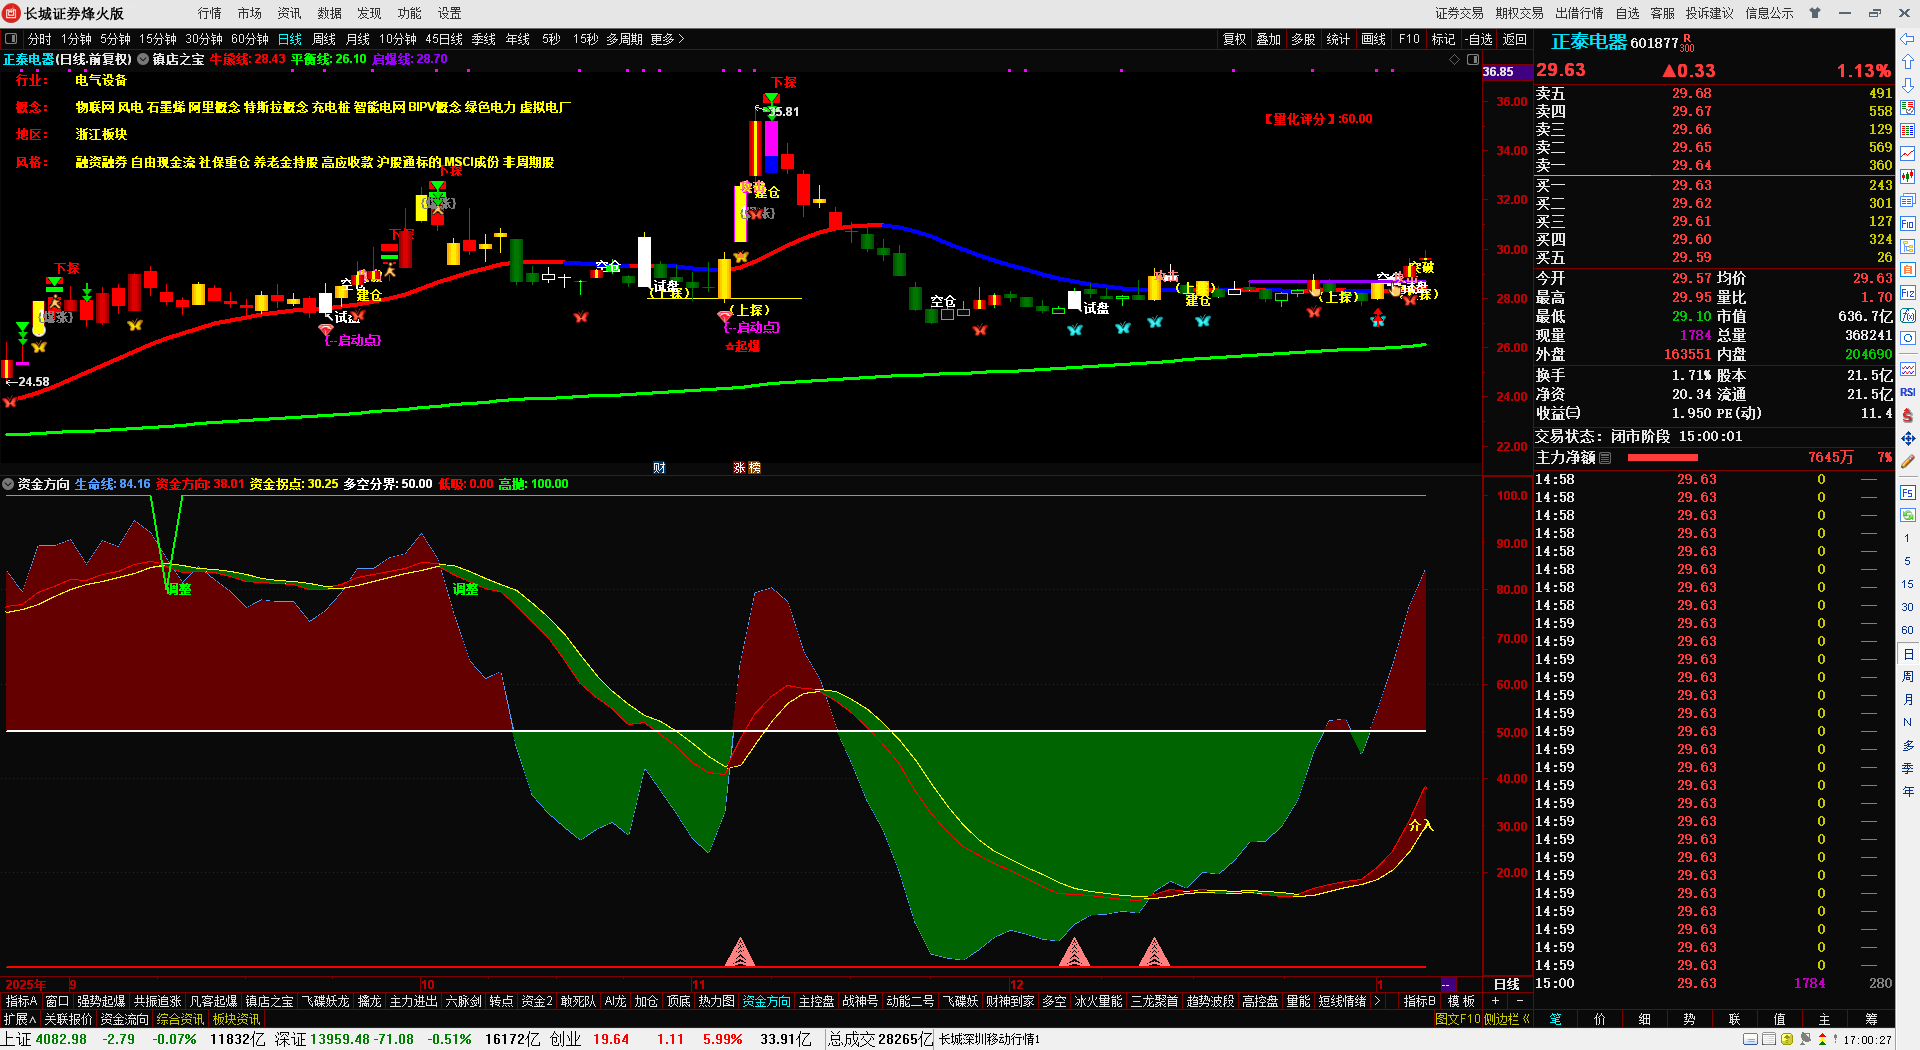Click the RSI indicator sidebar icon
Screen dimensions: 1920x1050
1908,392
